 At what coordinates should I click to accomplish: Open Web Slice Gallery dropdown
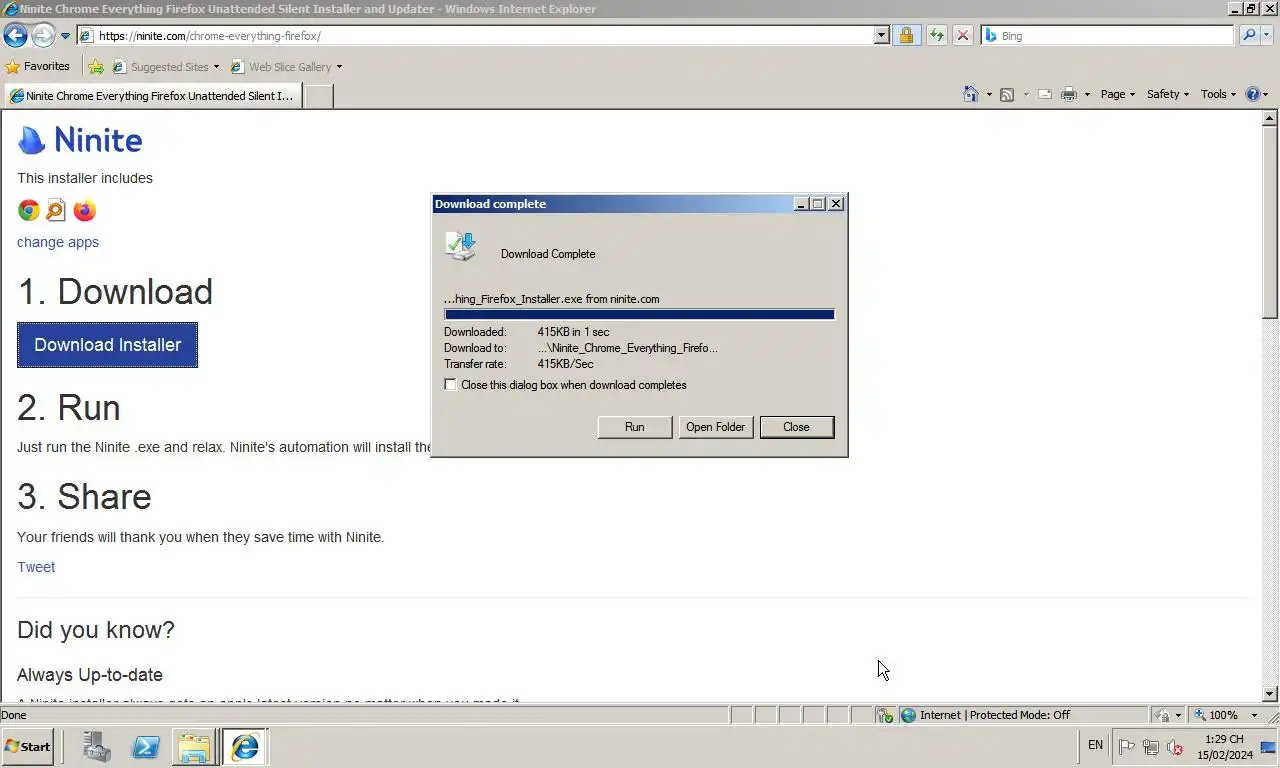(286, 67)
